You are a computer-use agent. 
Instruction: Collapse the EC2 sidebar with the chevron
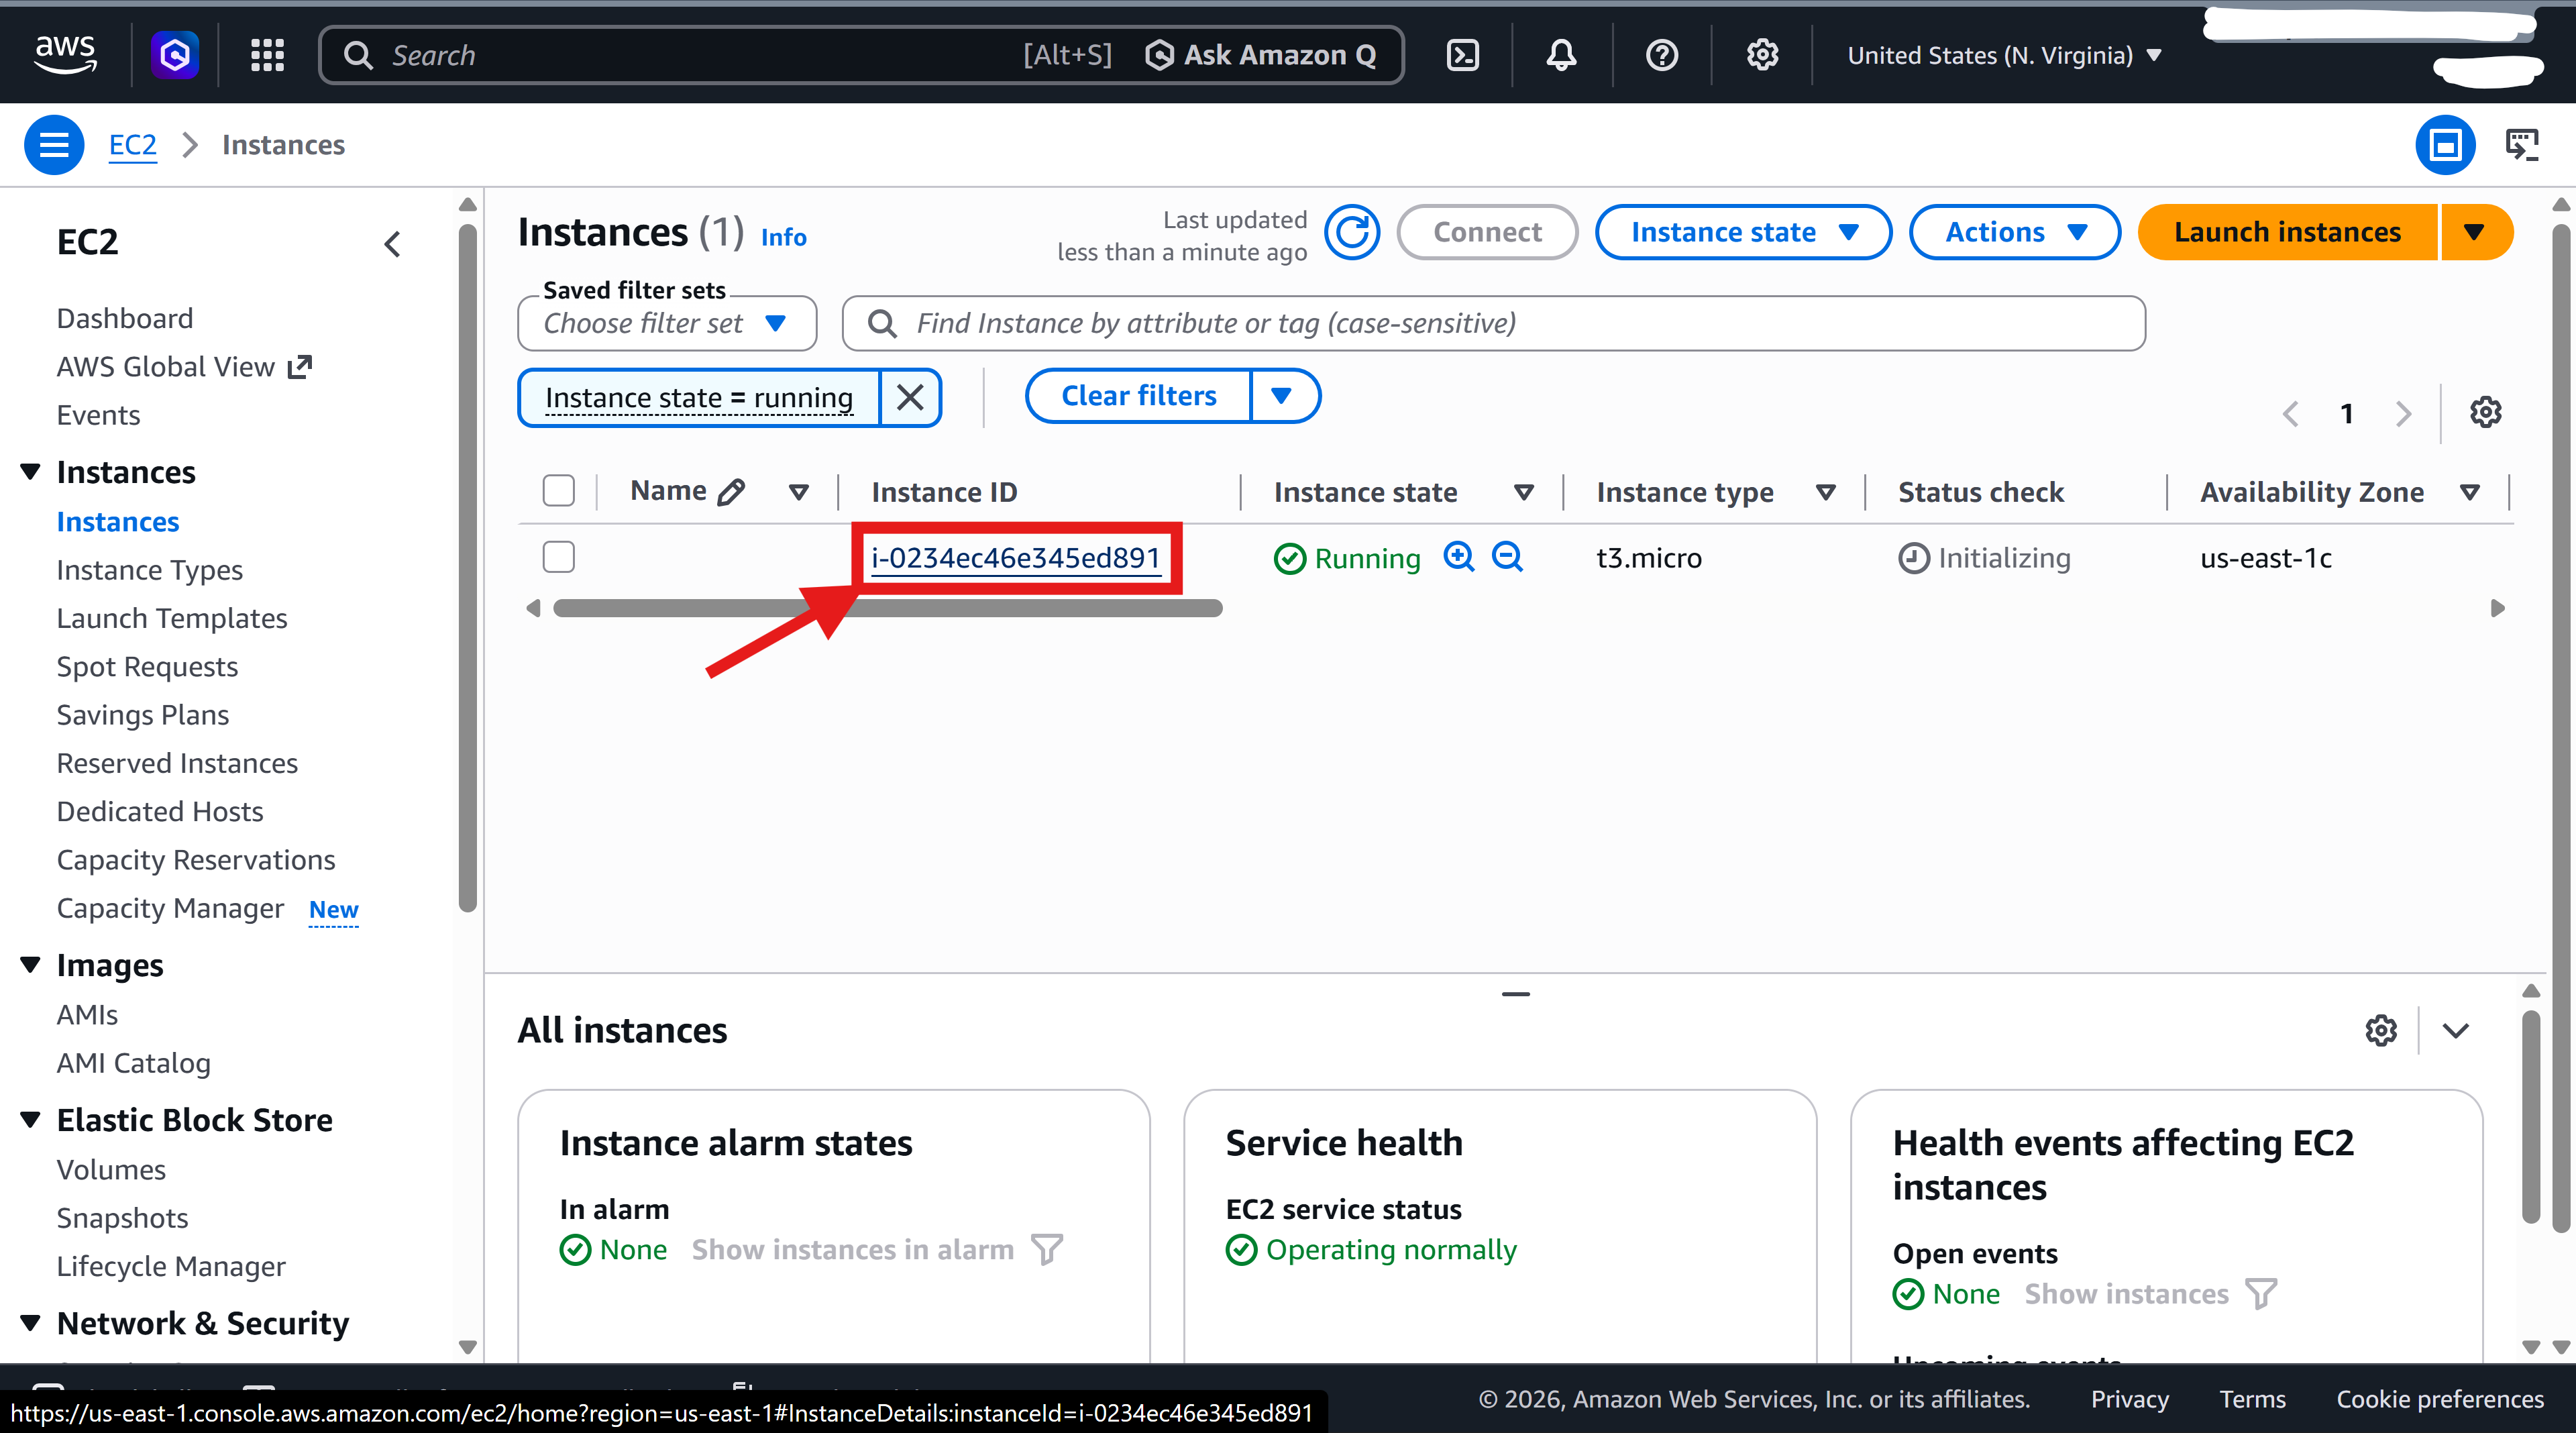393,243
